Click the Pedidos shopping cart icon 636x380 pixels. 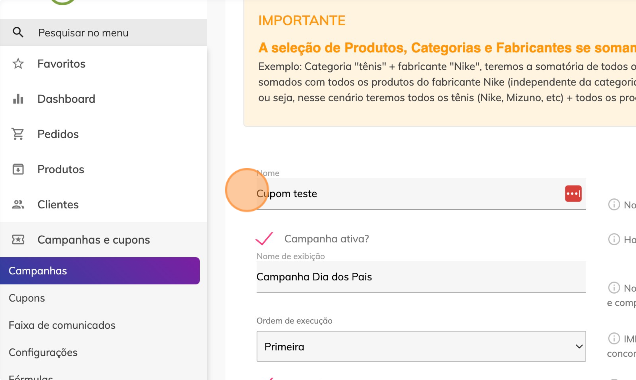tap(18, 134)
